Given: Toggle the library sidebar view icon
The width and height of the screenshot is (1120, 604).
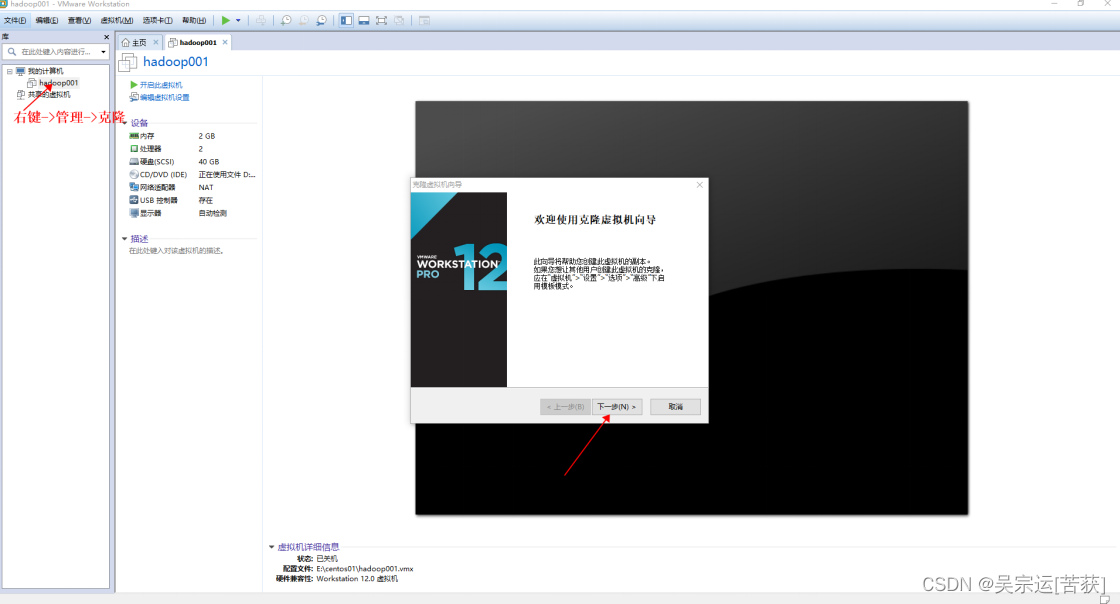Looking at the screenshot, I should 346,21.
